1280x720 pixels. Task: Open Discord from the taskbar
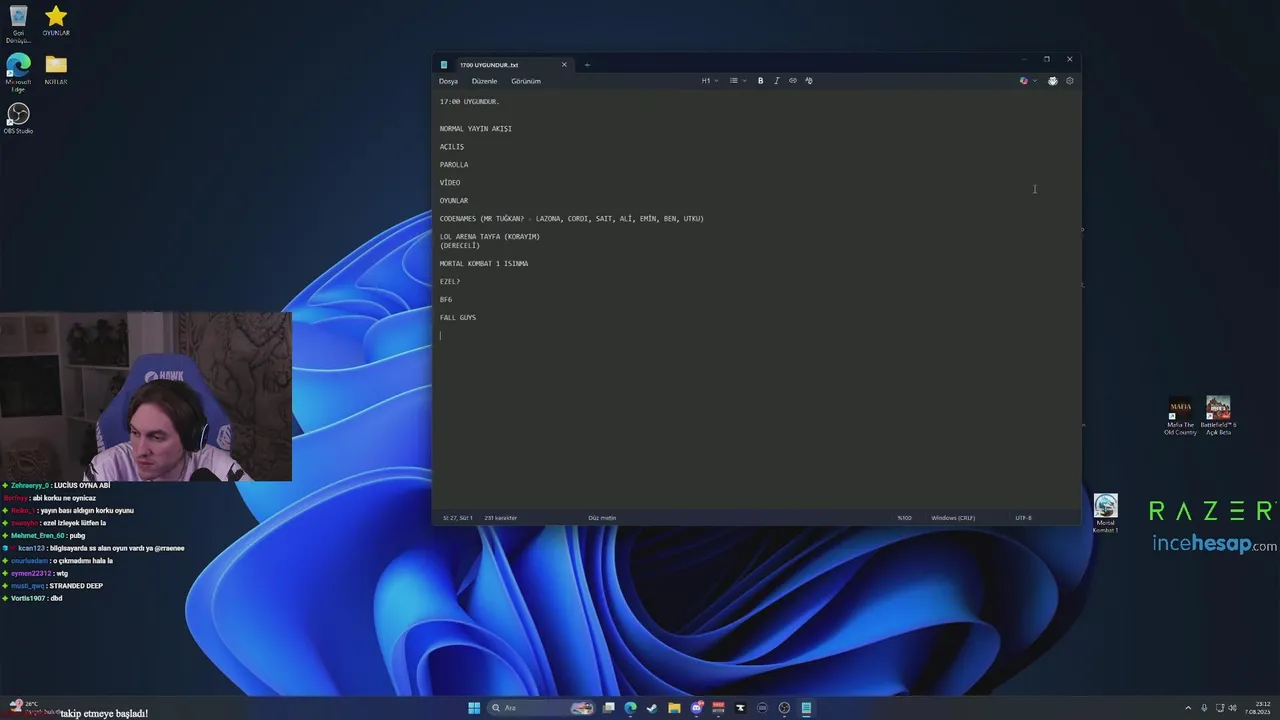coord(697,708)
